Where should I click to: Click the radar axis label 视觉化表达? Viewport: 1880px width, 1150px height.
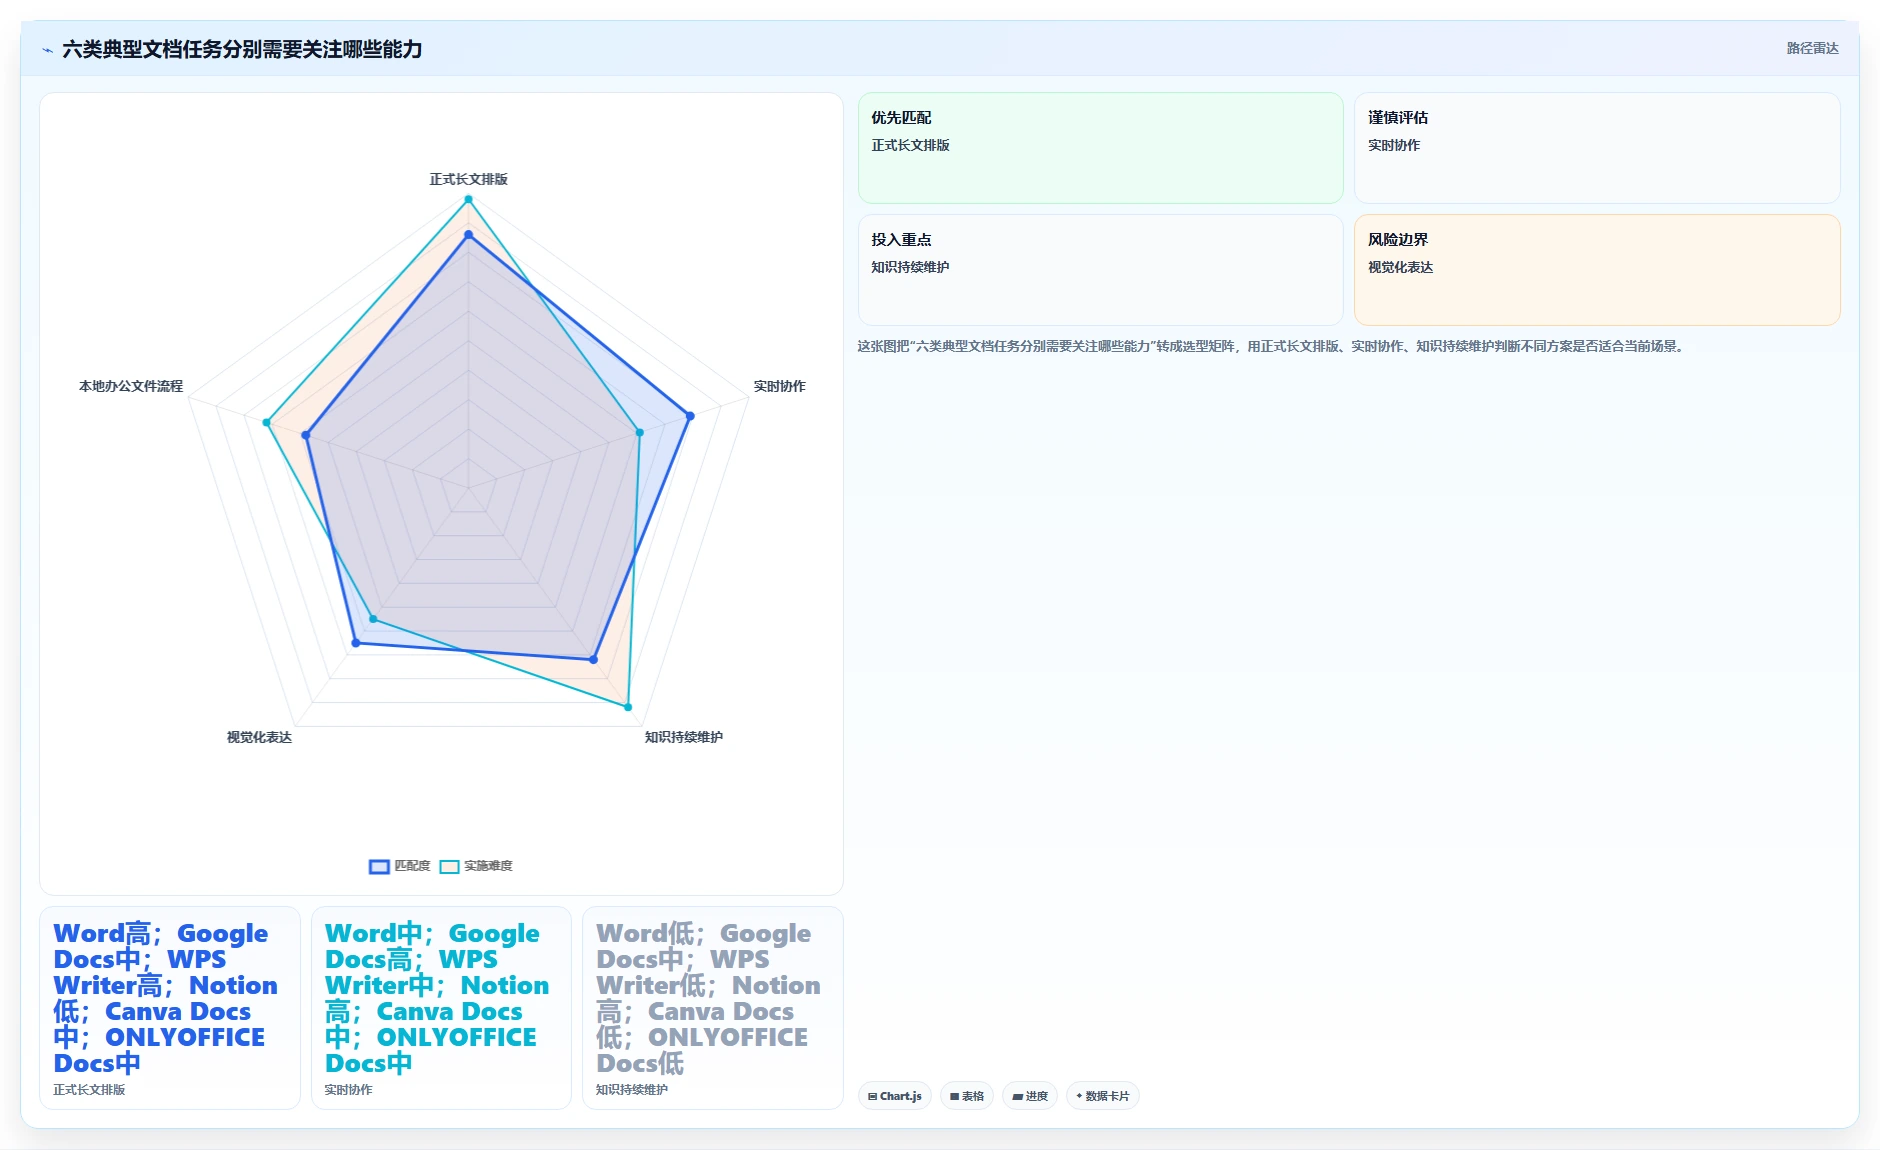pos(259,737)
